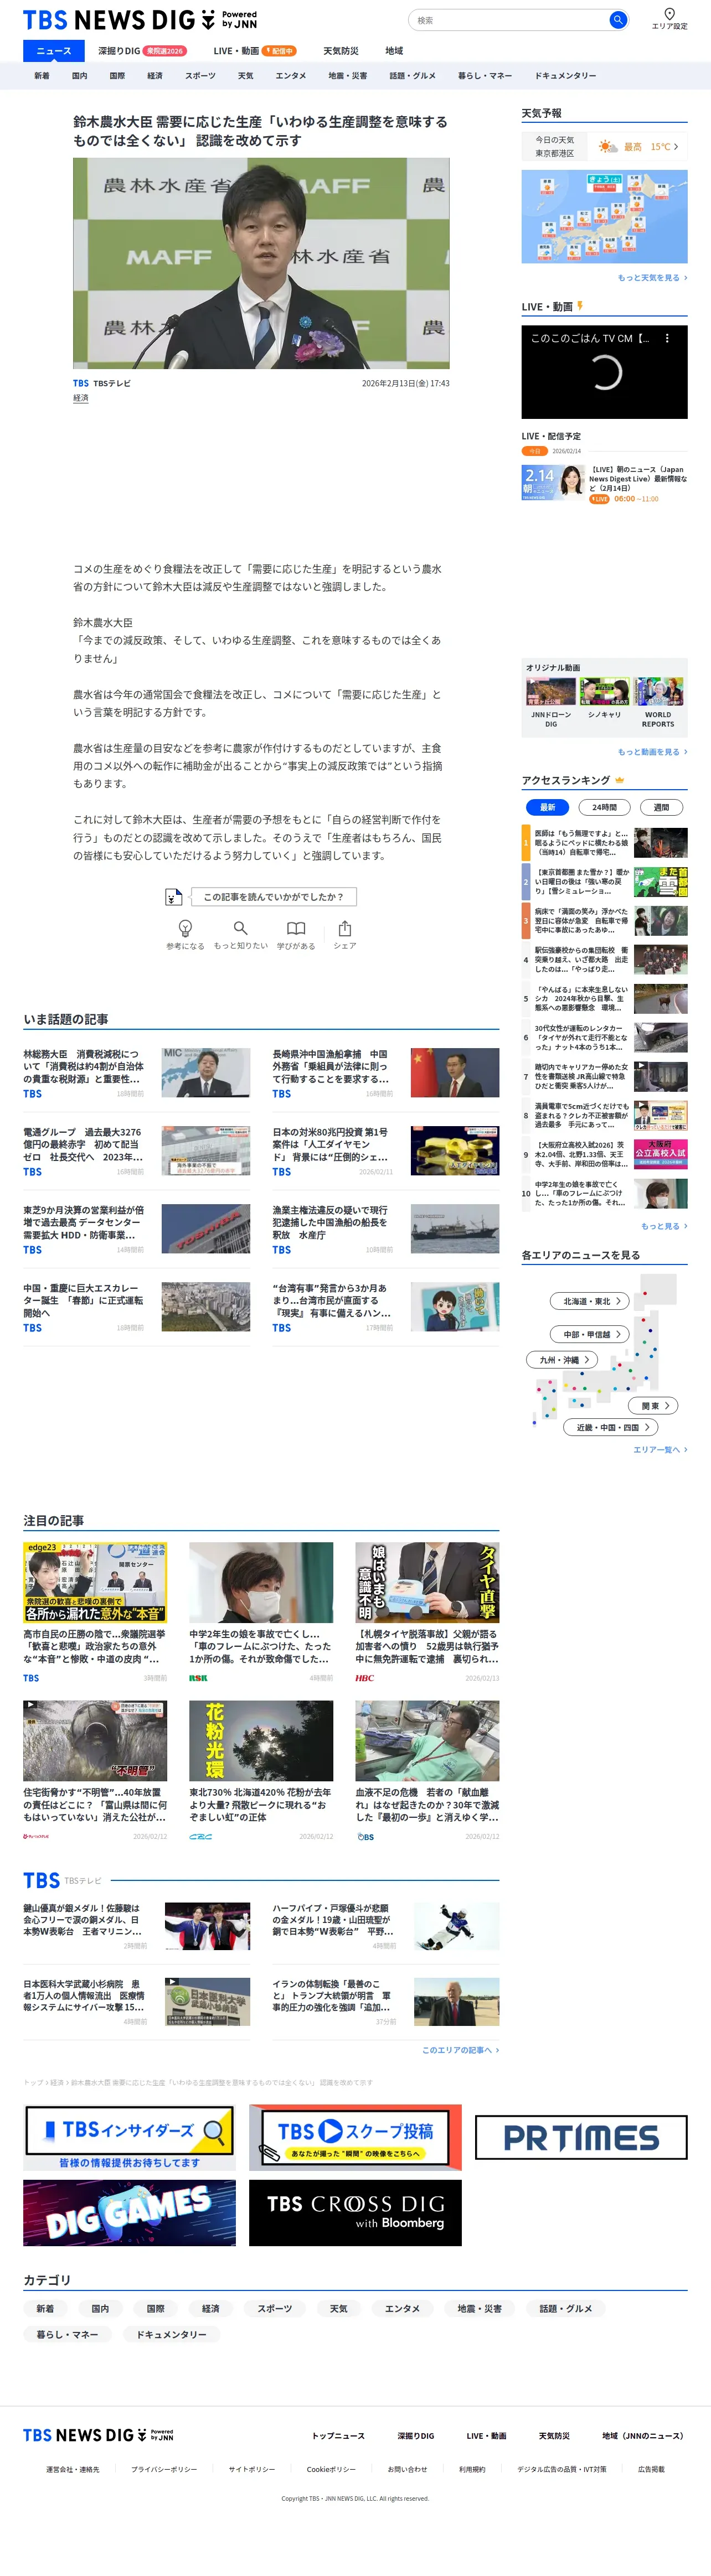The height and width of the screenshot is (2576, 711).
Task: Open 林総務大臣 消費税減税 article
Action: (137, 1073)
